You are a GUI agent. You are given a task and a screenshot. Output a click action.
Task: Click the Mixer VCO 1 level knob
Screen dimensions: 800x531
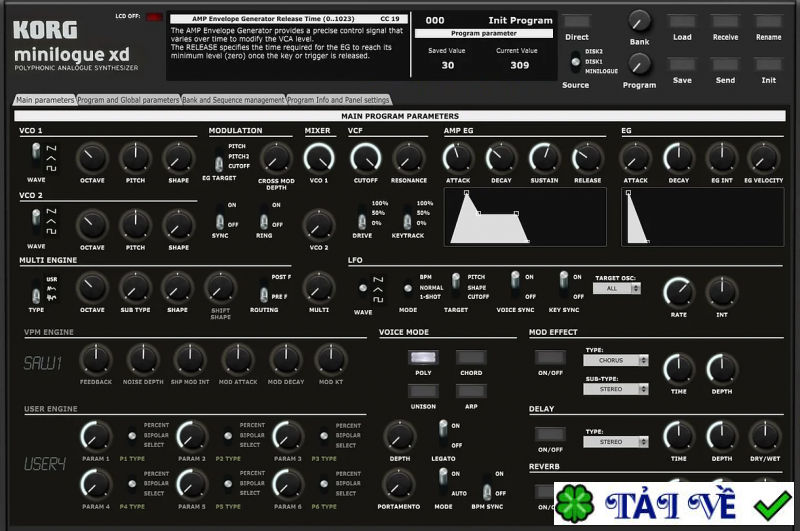(319, 159)
